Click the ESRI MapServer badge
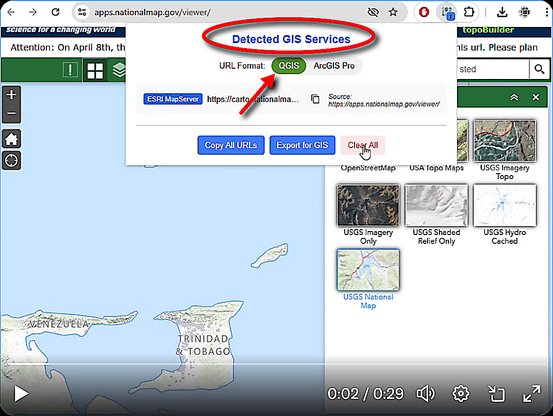553x416 pixels. [173, 99]
